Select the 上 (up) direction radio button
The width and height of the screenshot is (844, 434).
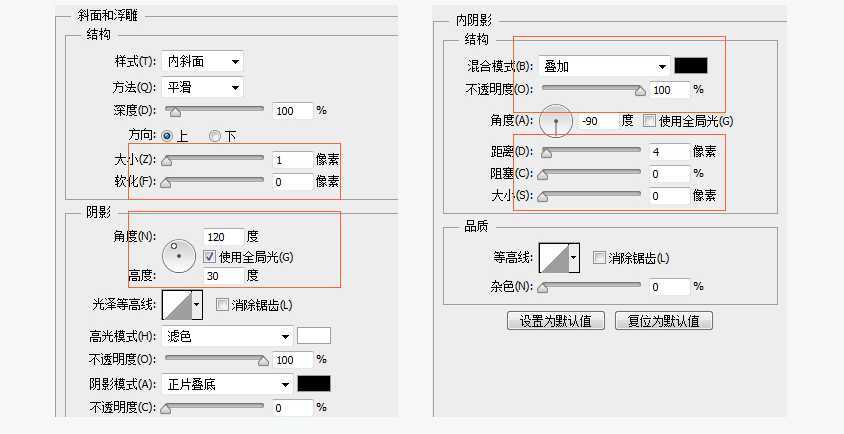point(167,135)
